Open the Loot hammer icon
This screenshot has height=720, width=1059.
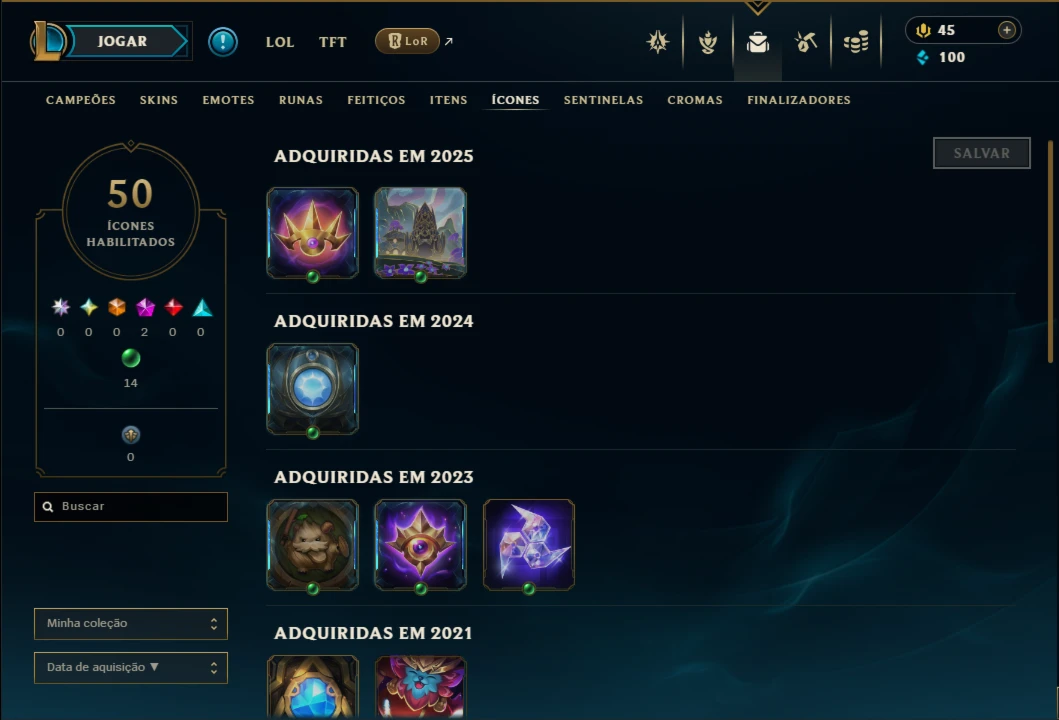806,43
